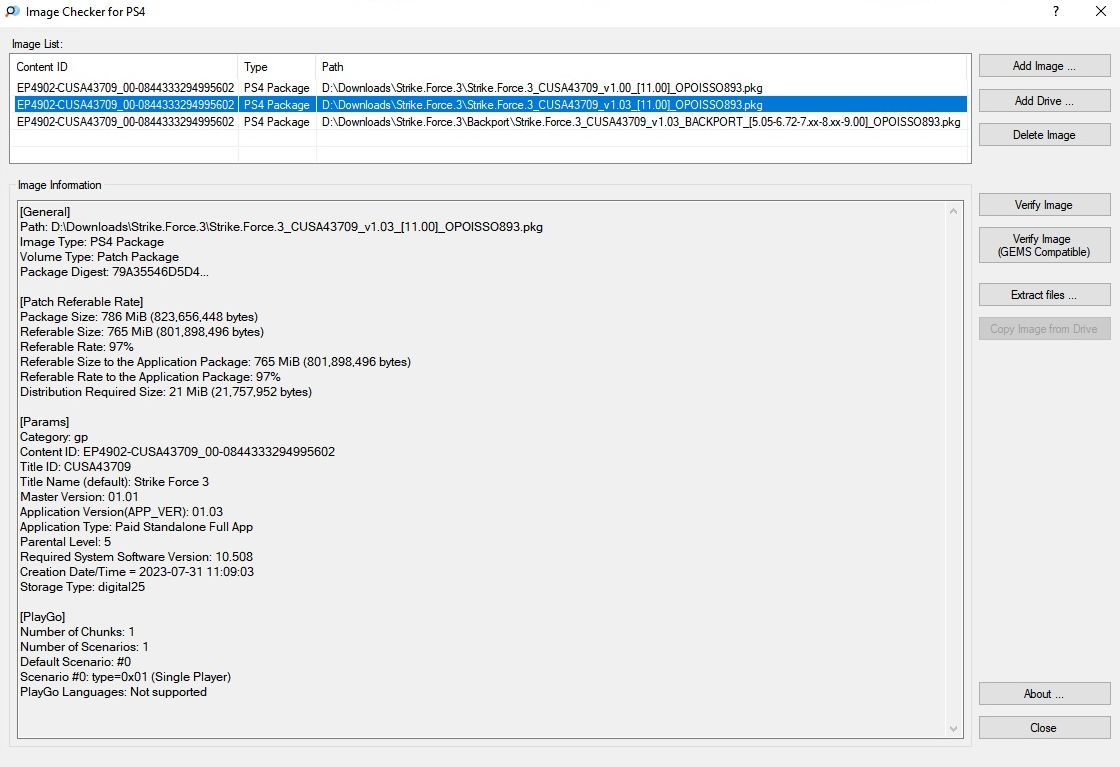Click the info panel scroll up arrow
Screen dimensions: 1120x767
(x=954, y=211)
